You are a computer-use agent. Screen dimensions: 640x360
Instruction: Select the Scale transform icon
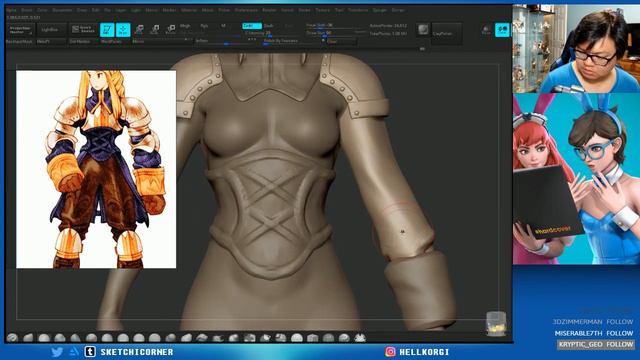click(x=155, y=29)
